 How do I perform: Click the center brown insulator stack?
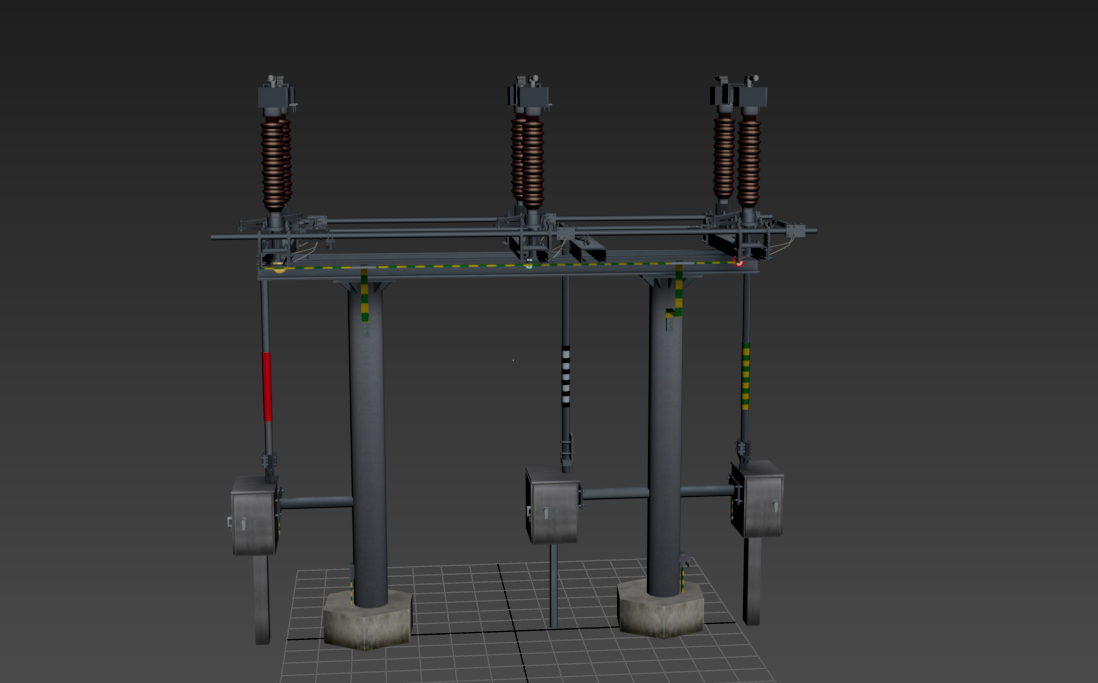pos(530,162)
